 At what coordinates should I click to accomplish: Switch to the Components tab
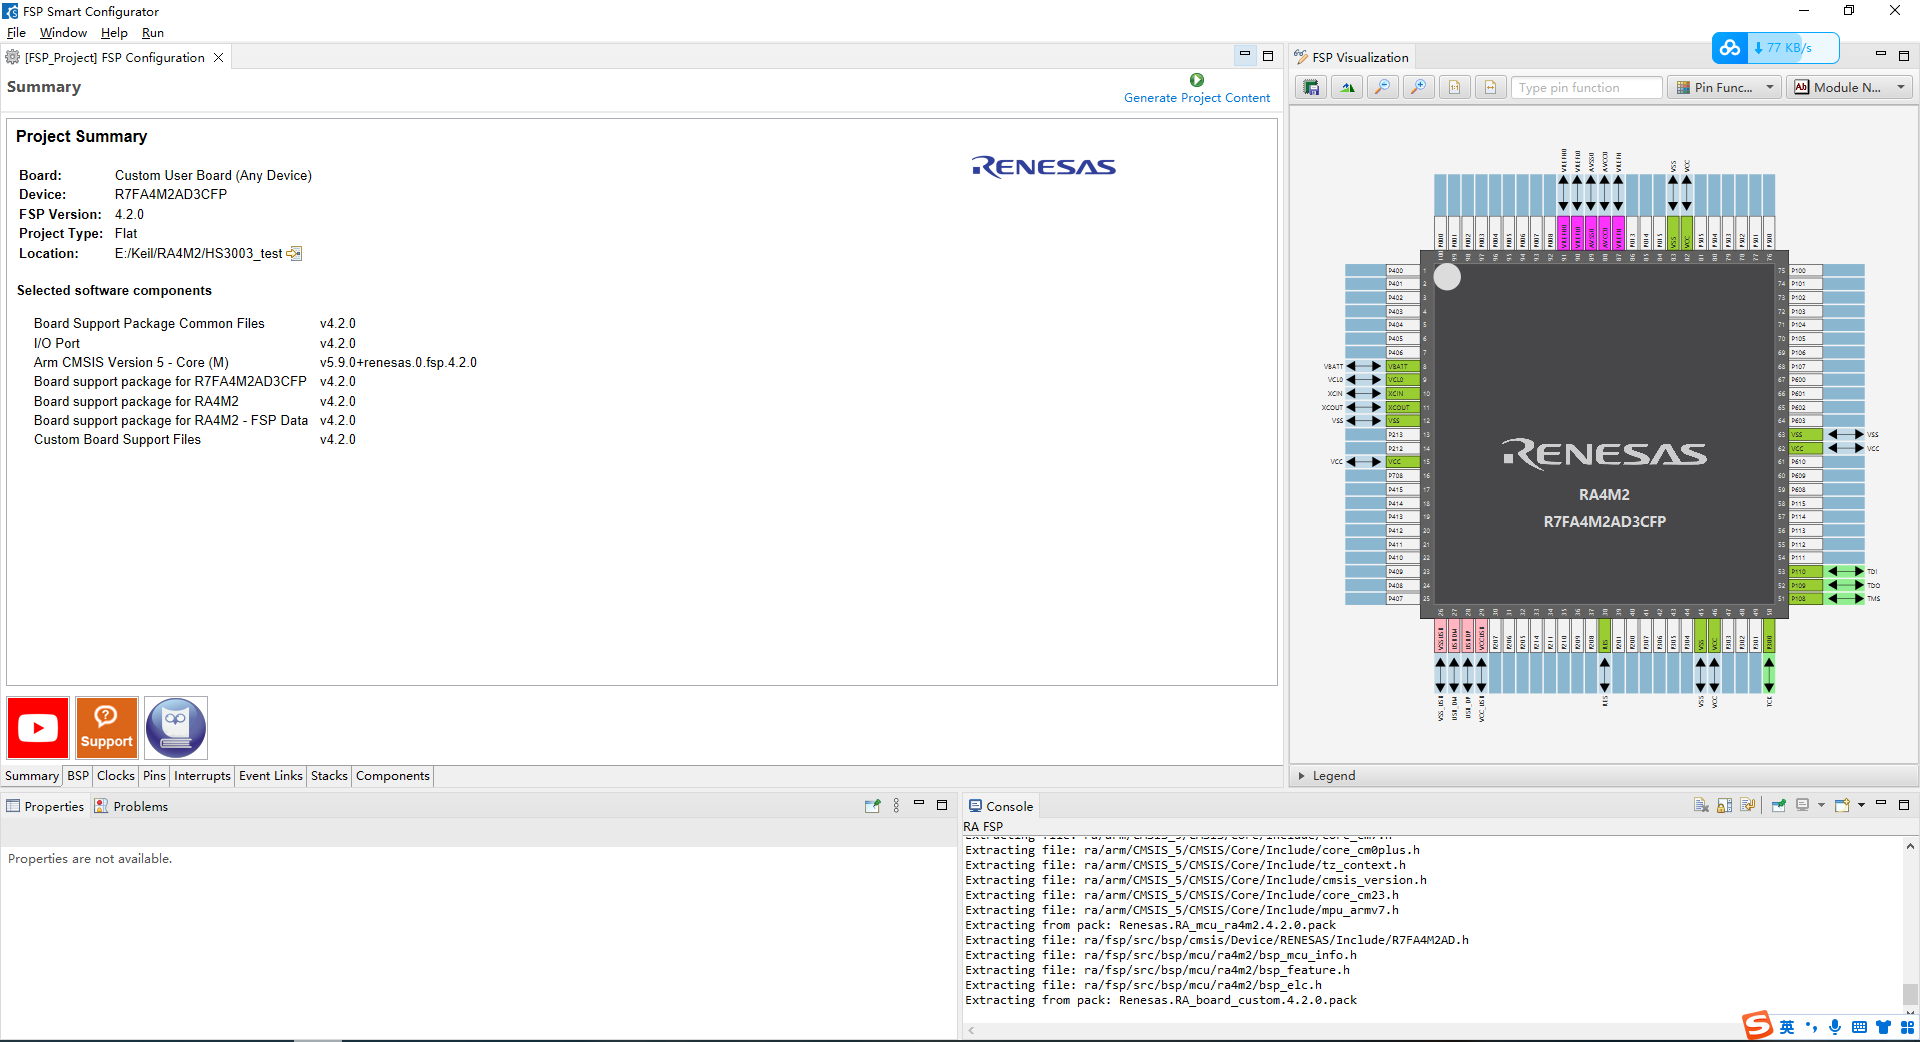(393, 776)
